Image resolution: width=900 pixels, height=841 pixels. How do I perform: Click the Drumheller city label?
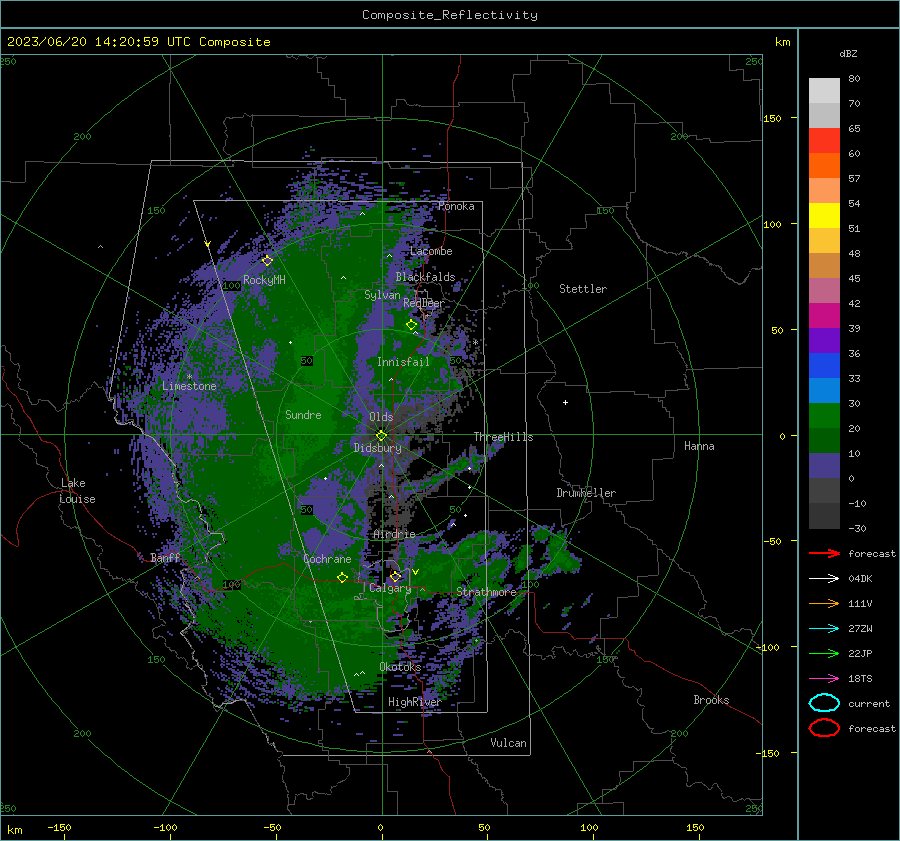click(x=586, y=493)
